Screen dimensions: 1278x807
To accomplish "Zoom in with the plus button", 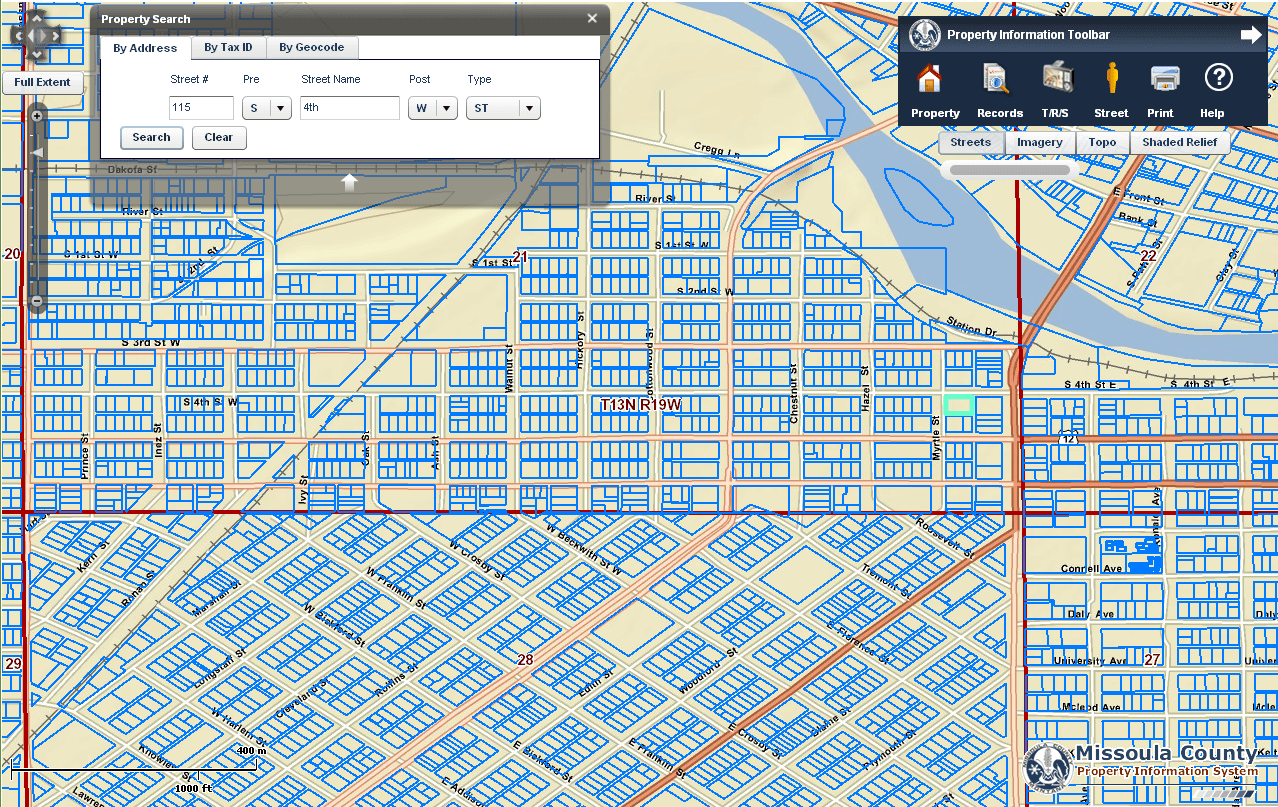I will (37, 116).
